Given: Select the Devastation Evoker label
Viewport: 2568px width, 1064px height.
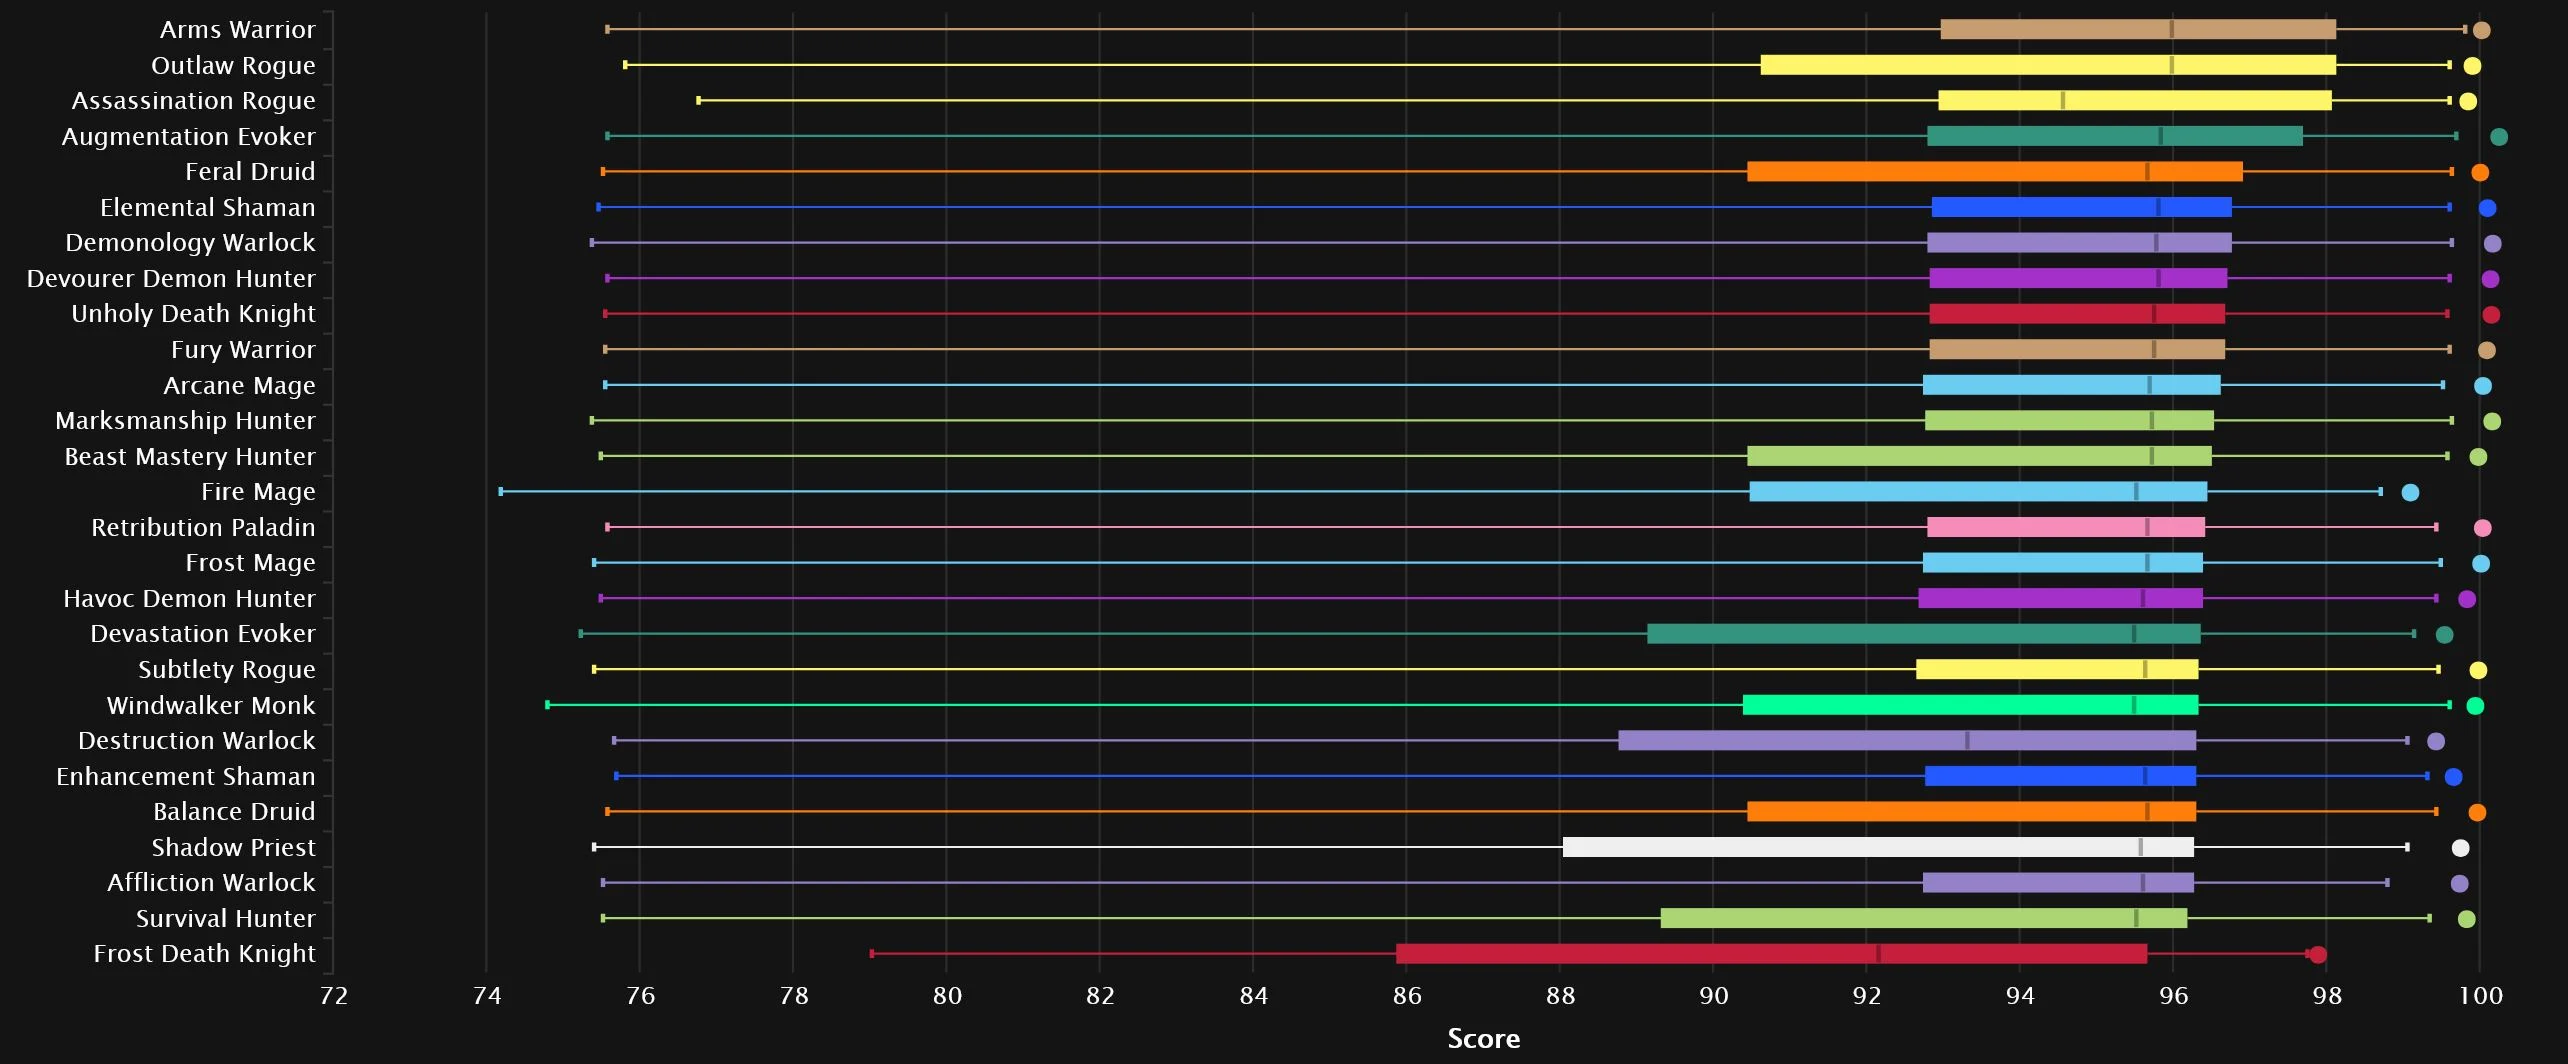Looking at the screenshot, I should 202,634.
